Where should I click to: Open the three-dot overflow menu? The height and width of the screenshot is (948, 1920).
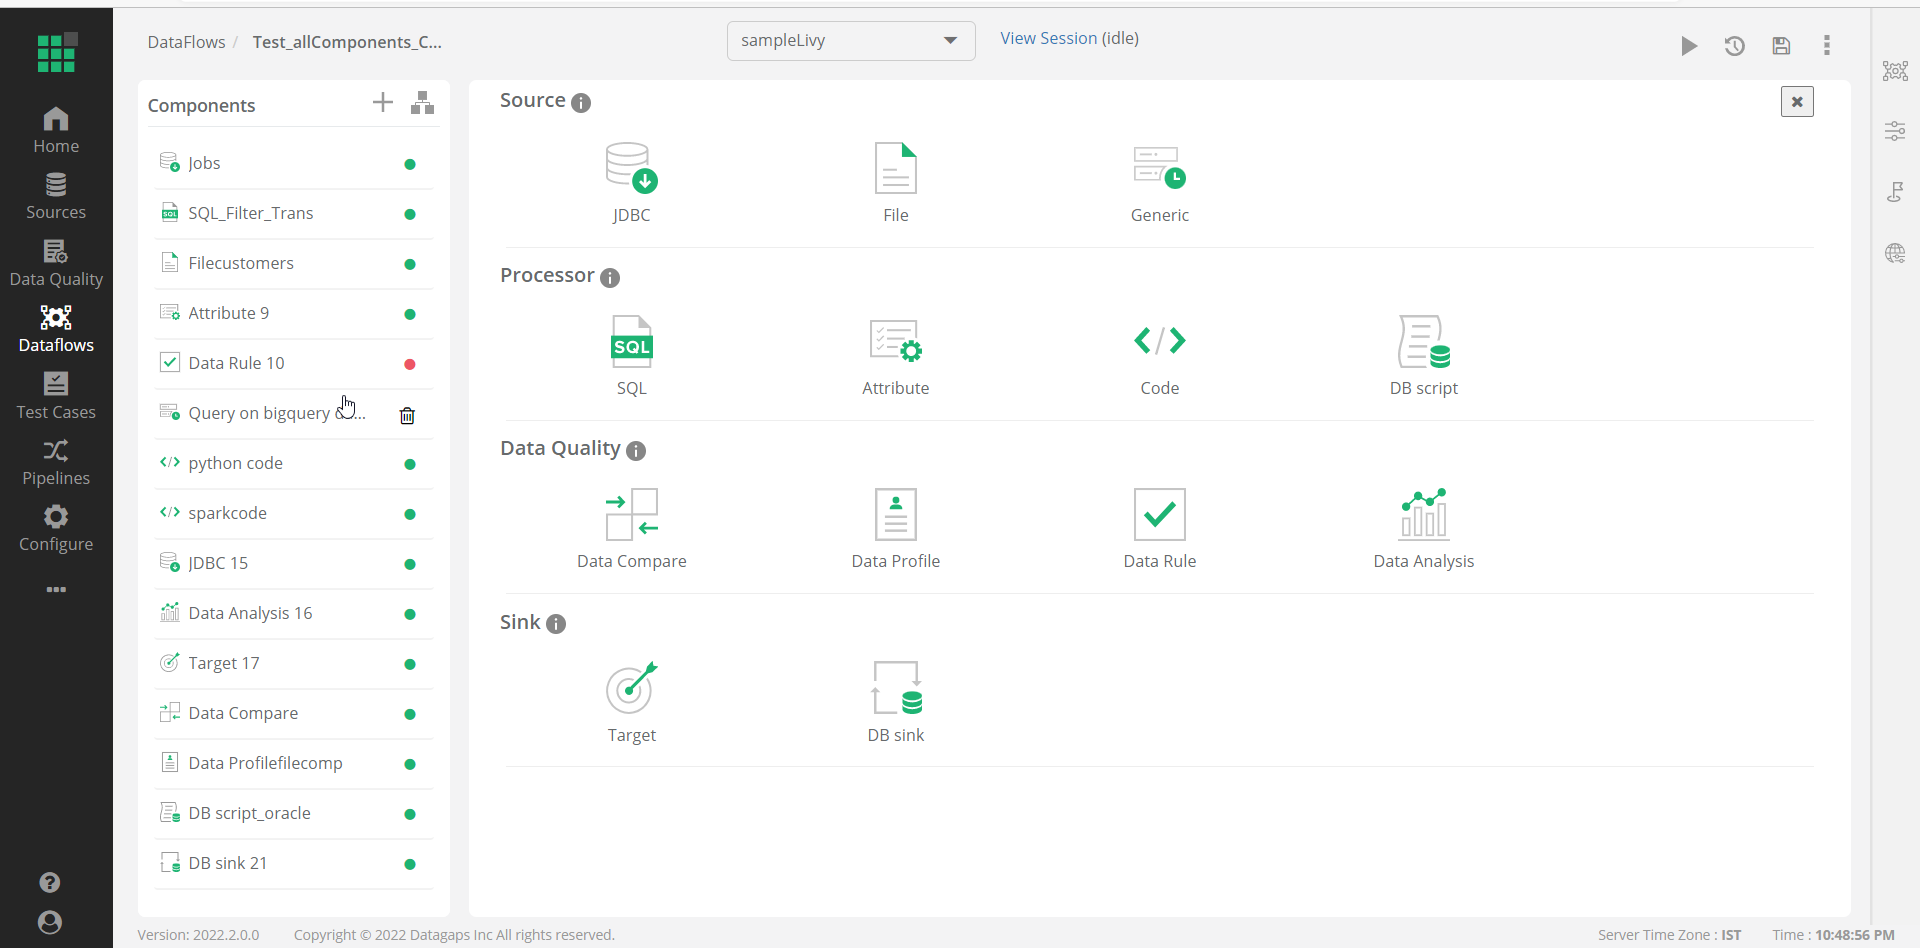coord(1827,45)
